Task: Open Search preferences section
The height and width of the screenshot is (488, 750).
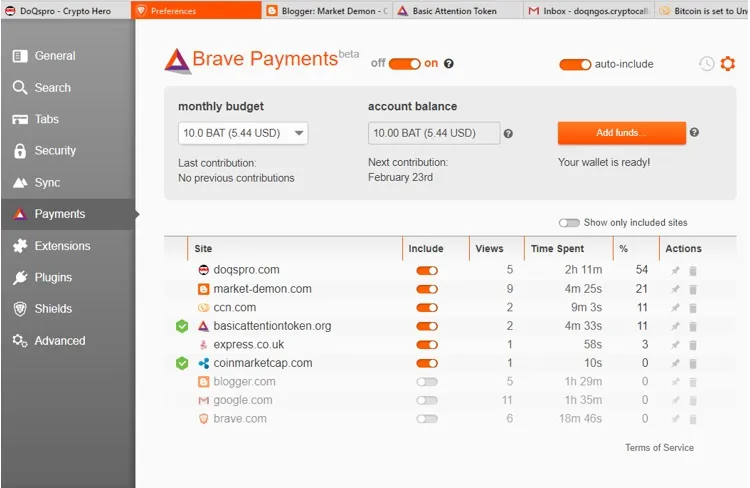Action: pyautogui.click(x=68, y=88)
